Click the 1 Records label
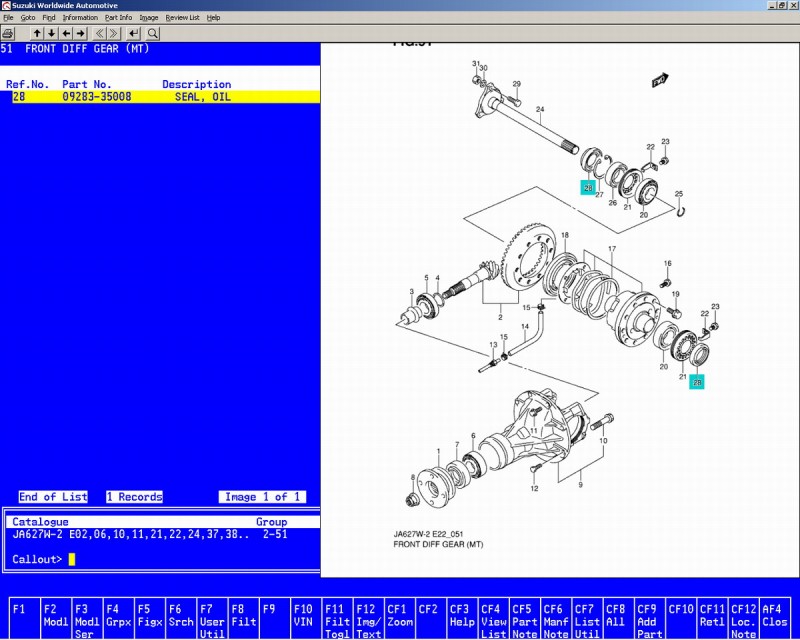This screenshot has height=640, width=800. 135,497
